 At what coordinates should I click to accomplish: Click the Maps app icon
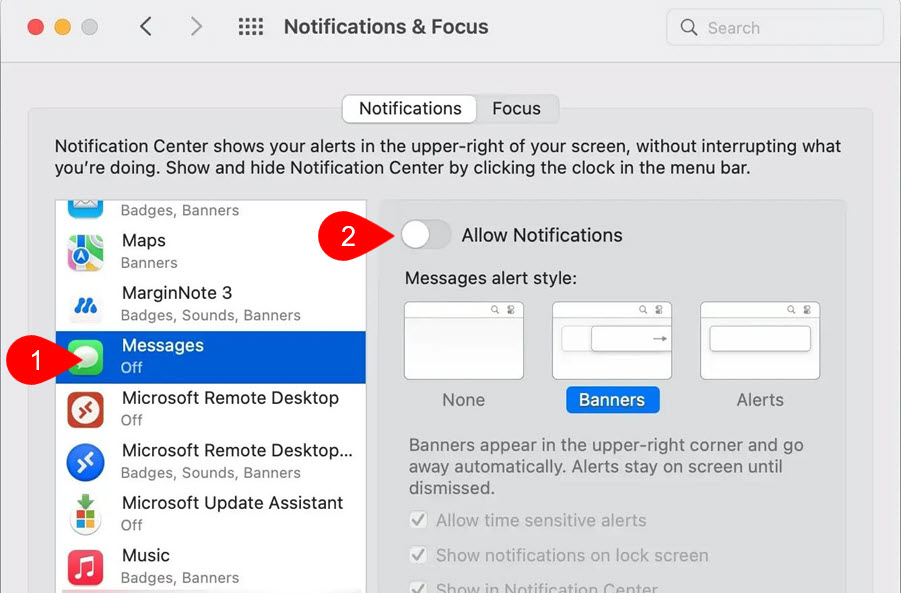(86, 252)
